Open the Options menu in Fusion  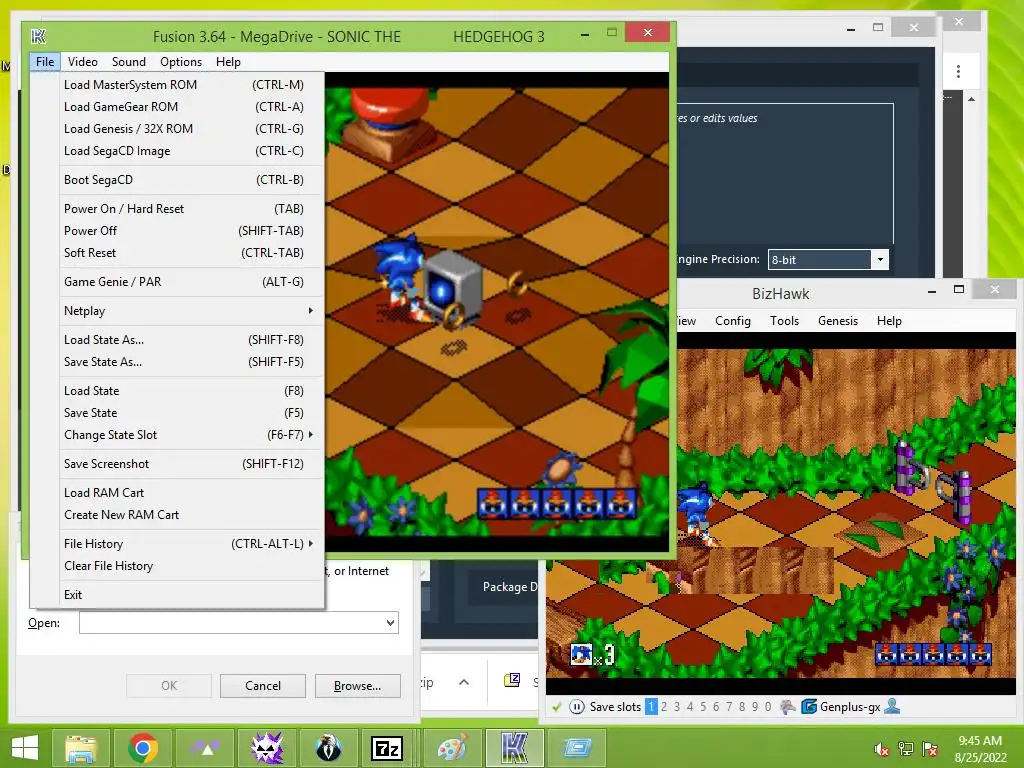coord(181,61)
